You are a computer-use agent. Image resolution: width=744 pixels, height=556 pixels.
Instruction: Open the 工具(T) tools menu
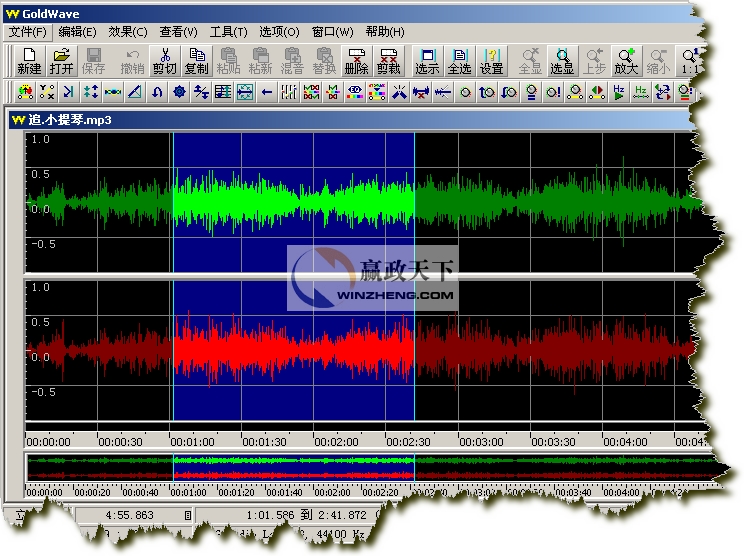(x=228, y=32)
